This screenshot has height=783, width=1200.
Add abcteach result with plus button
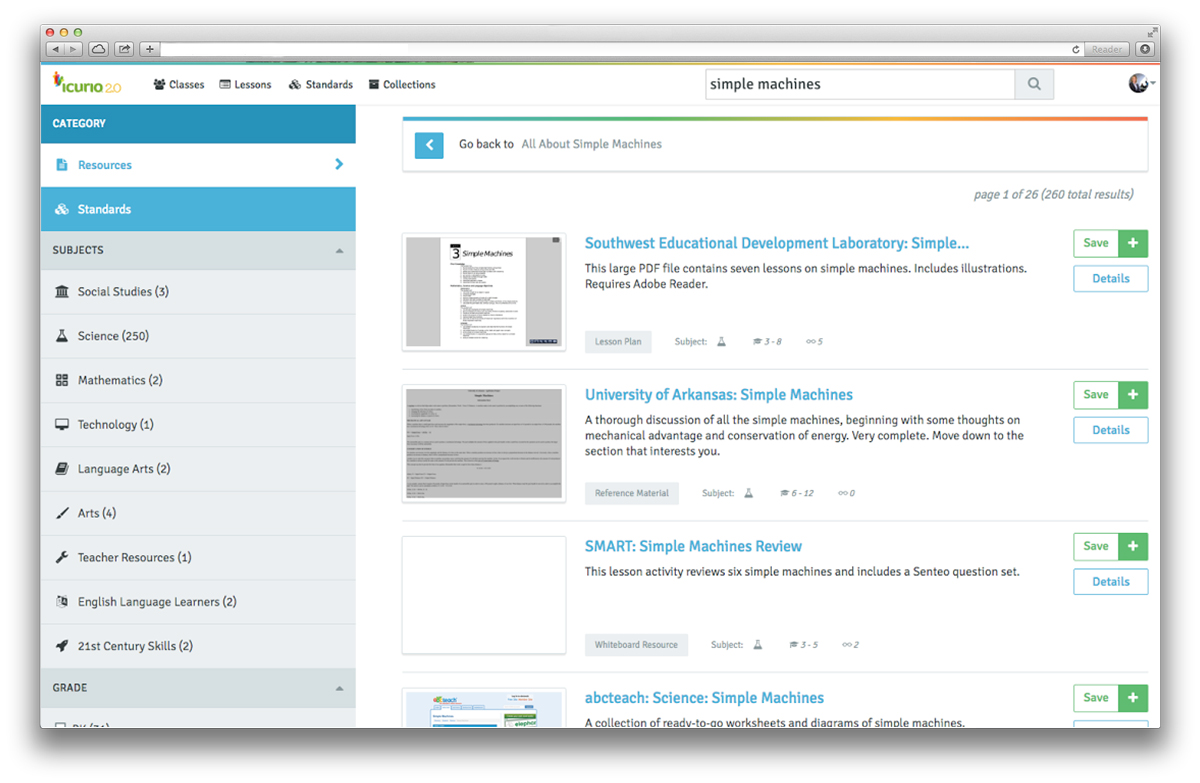pos(1133,698)
